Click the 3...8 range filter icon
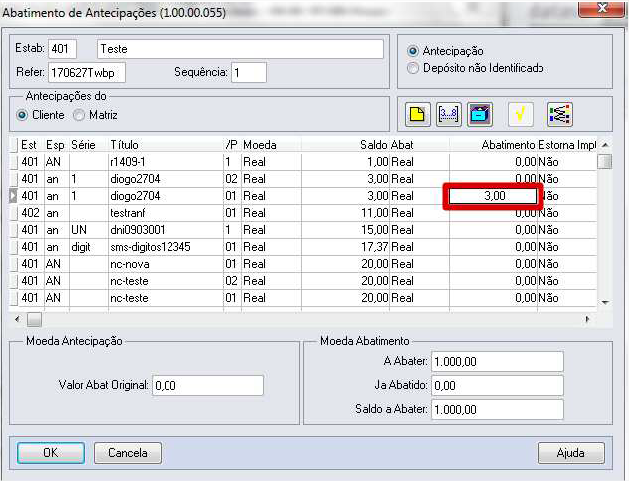 coord(448,115)
